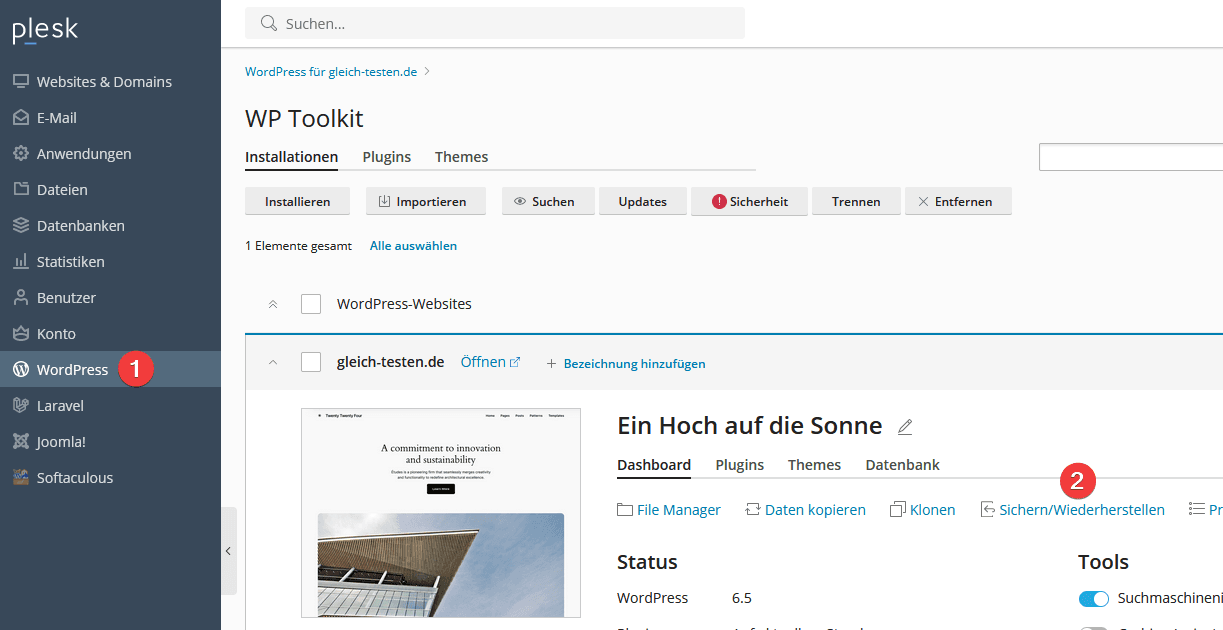Open the Datenbank tab of the site

click(x=902, y=465)
